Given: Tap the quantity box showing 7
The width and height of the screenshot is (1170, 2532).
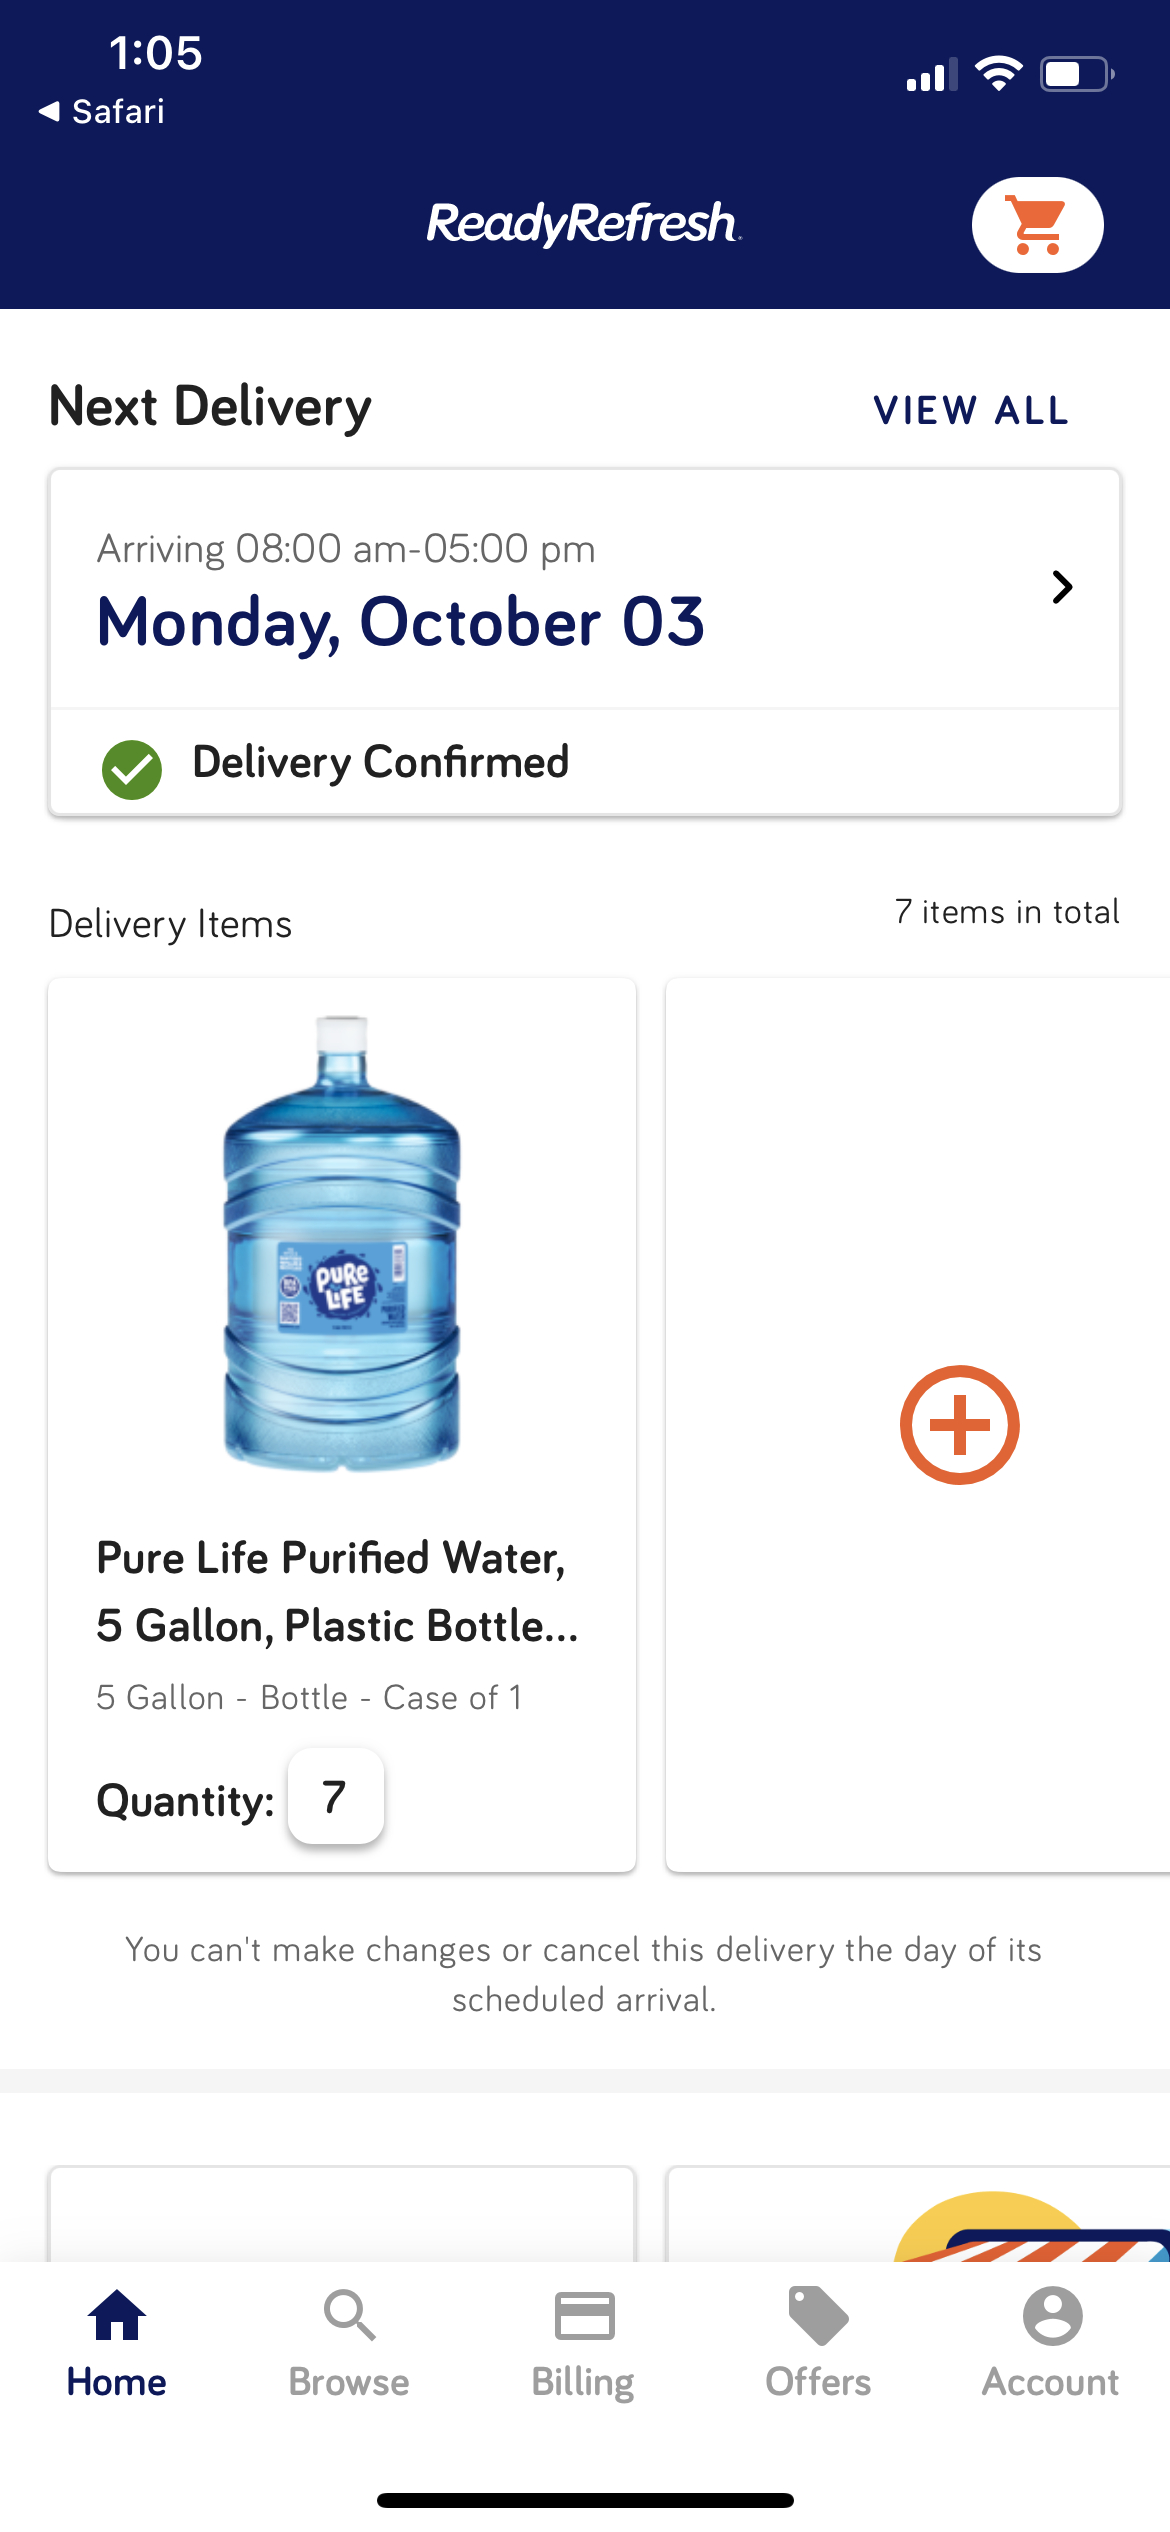Looking at the screenshot, I should pos(335,1796).
